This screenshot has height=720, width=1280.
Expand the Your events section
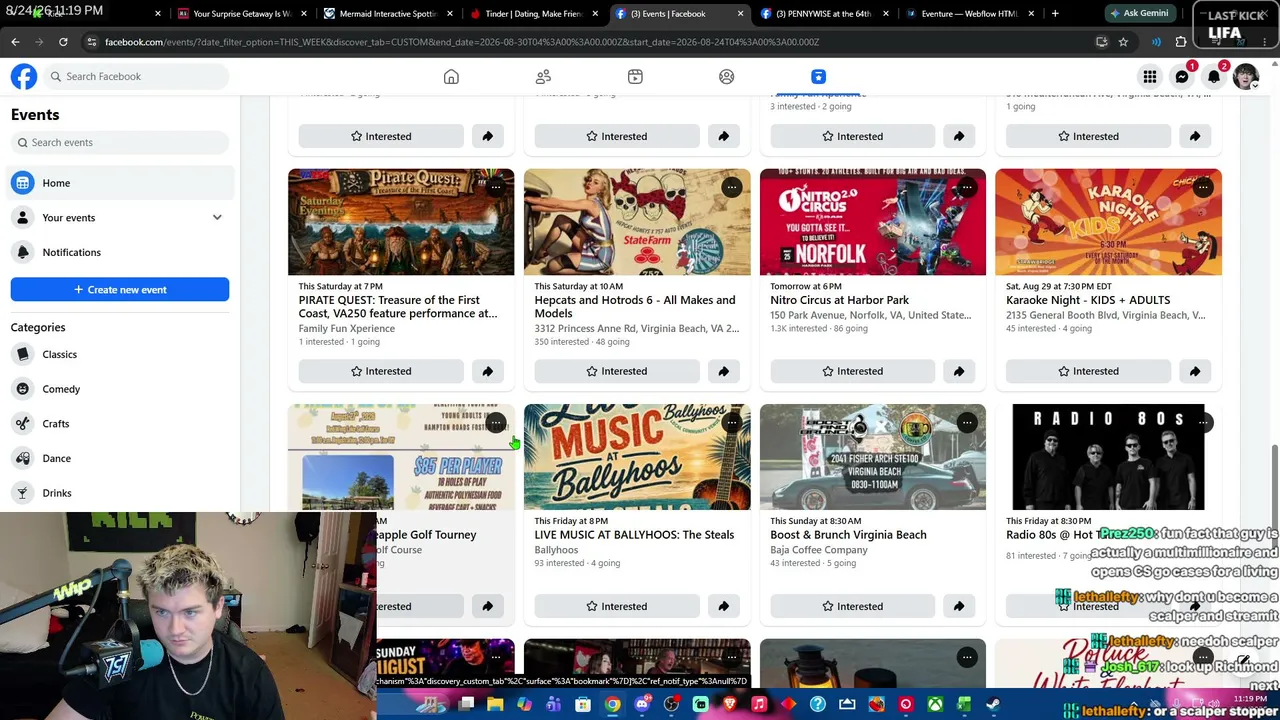pos(217,218)
